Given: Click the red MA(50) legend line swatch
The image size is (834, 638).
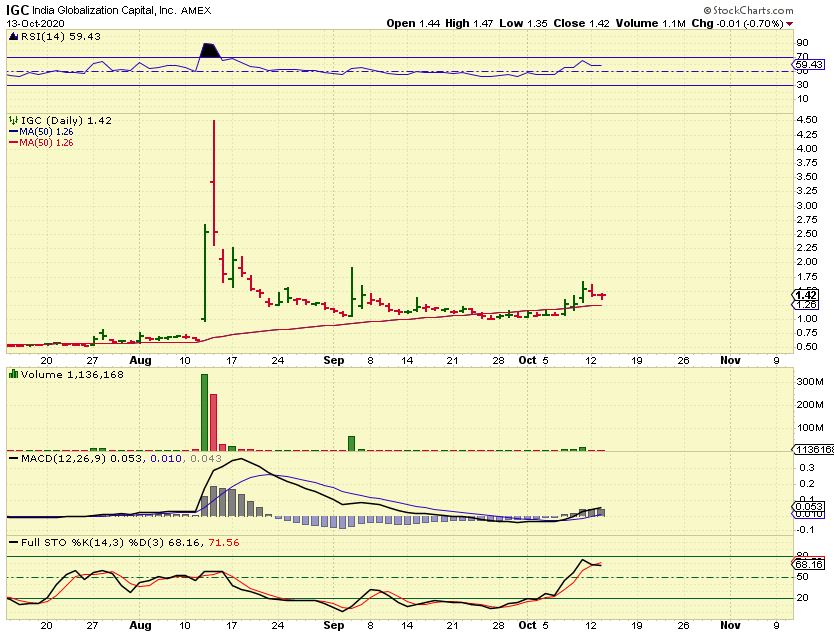Looking at the screenshot, I should pyautogui.click(x=14, y=142).
